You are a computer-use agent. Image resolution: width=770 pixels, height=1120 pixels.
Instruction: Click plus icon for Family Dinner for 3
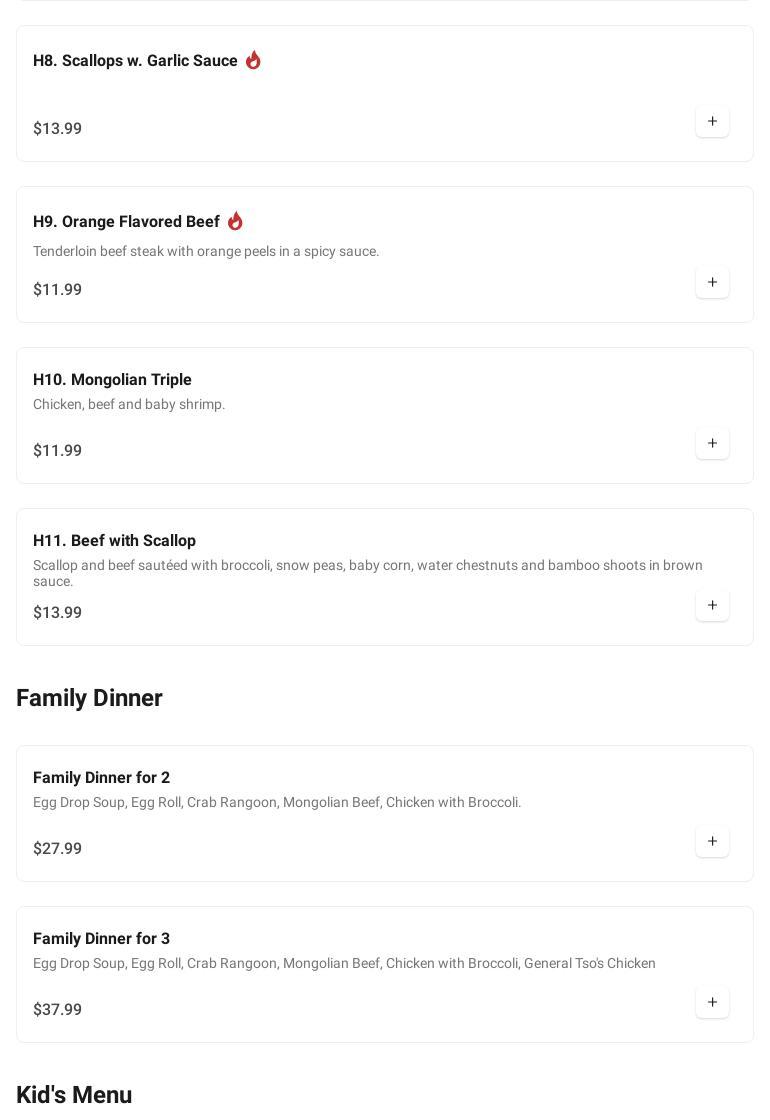[712, 1003]
